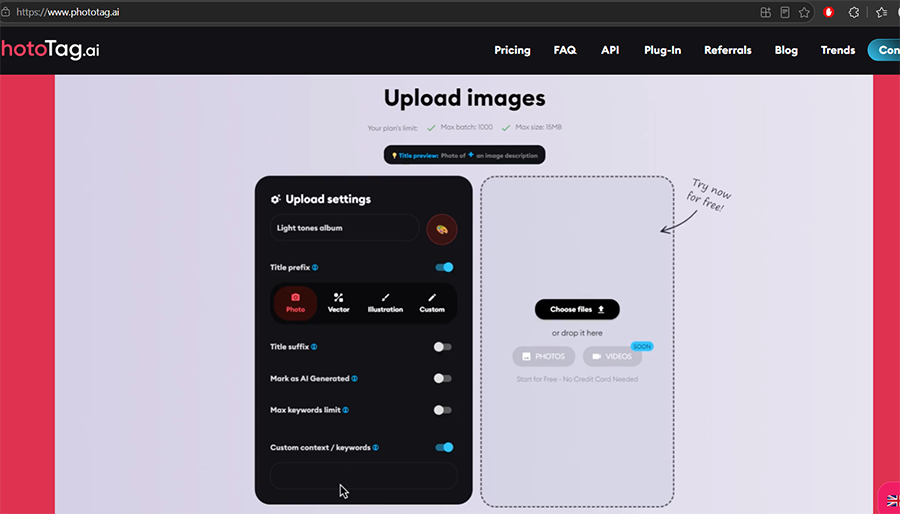
Task: Click info icon beside Max keywords limit
Action: (x=346, y=410)
